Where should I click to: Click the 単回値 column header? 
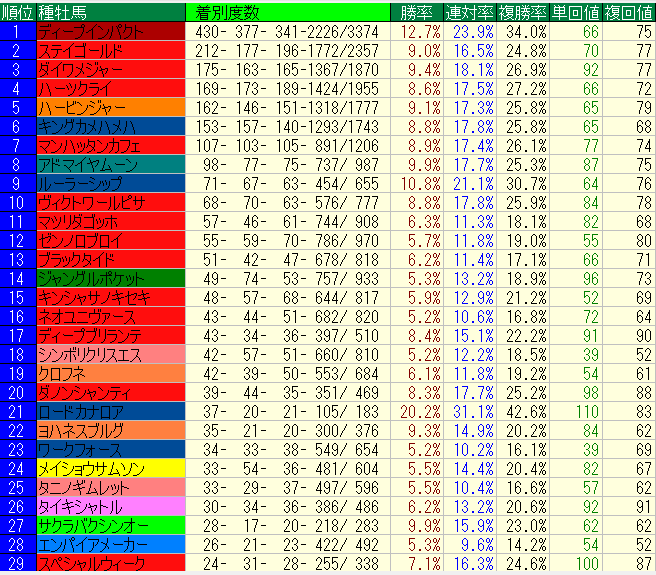pos(576,13)
